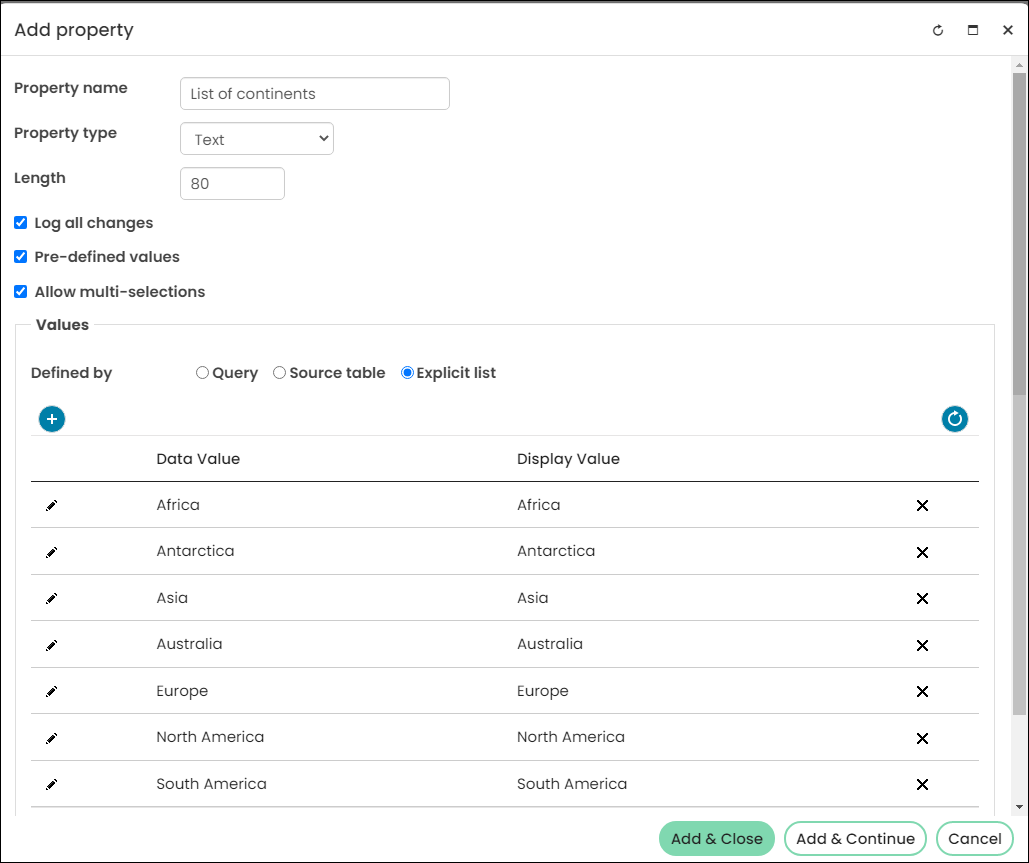Select the Africa data value cell
The height and width of the screenshot is (863, 1029).
[178, 505]
